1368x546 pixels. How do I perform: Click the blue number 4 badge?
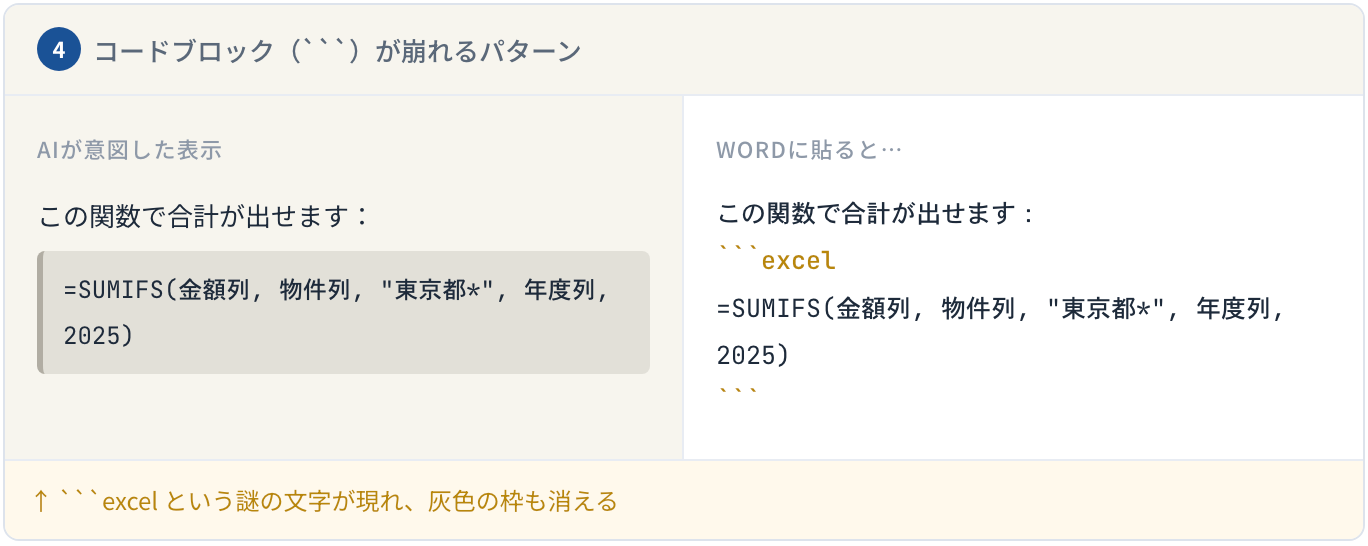58,51
